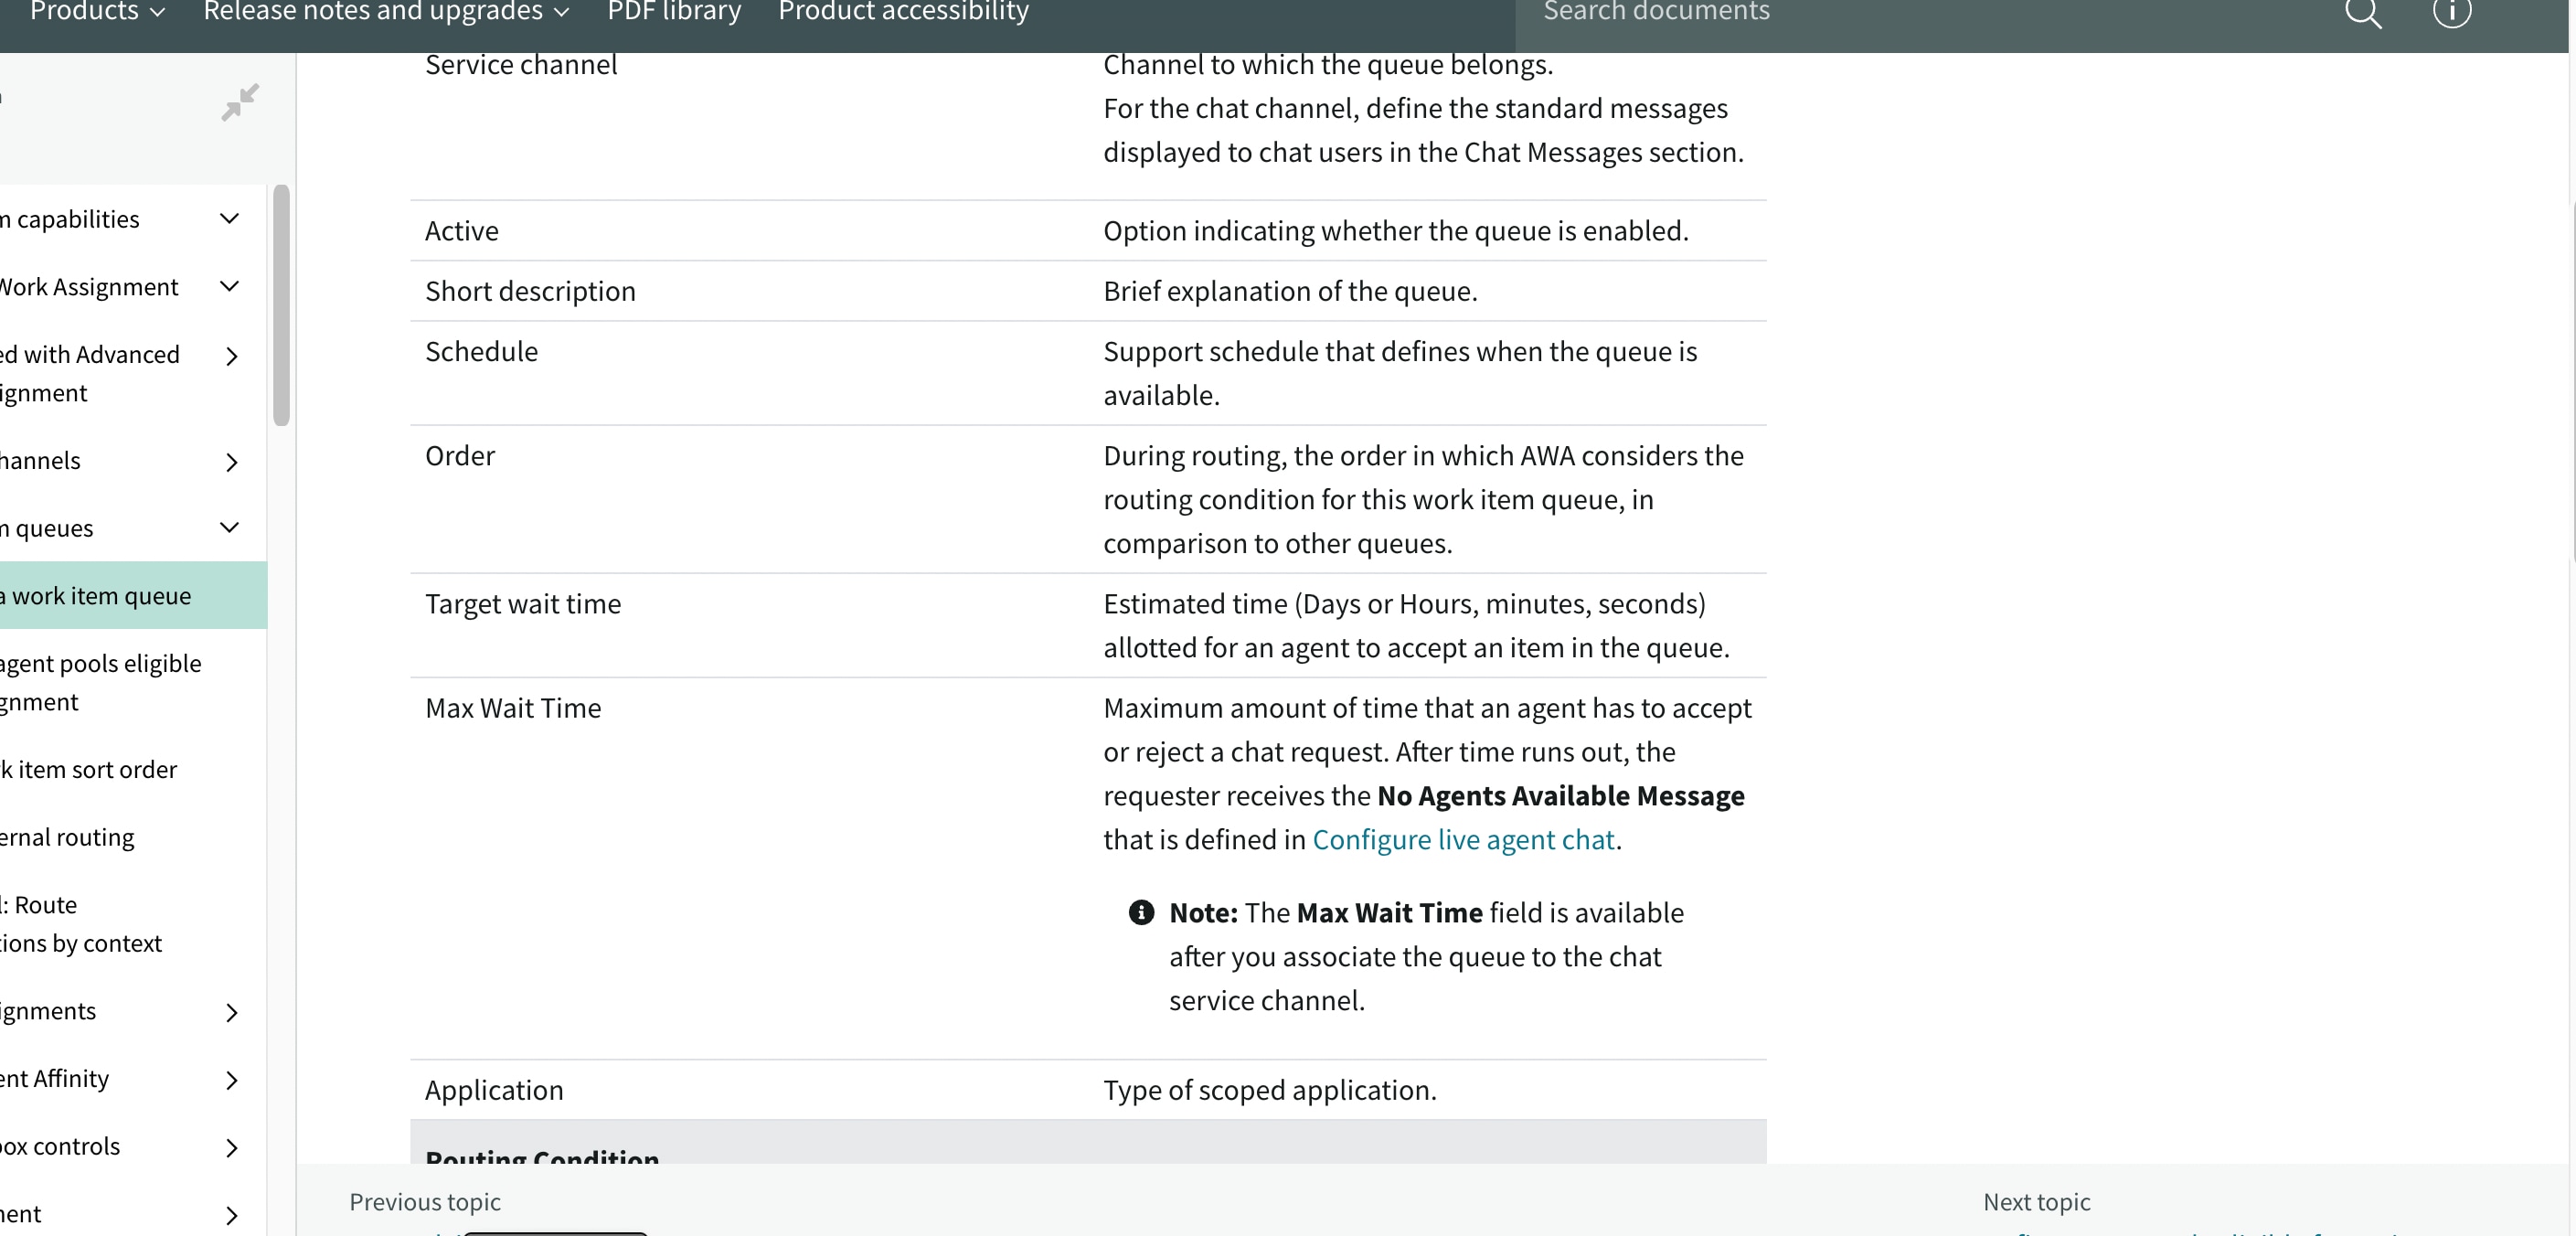Collapse the Work Assignment section
Image resolution: width=2576 pixels, height=1236 pixels.
click(x=229, y=287)
